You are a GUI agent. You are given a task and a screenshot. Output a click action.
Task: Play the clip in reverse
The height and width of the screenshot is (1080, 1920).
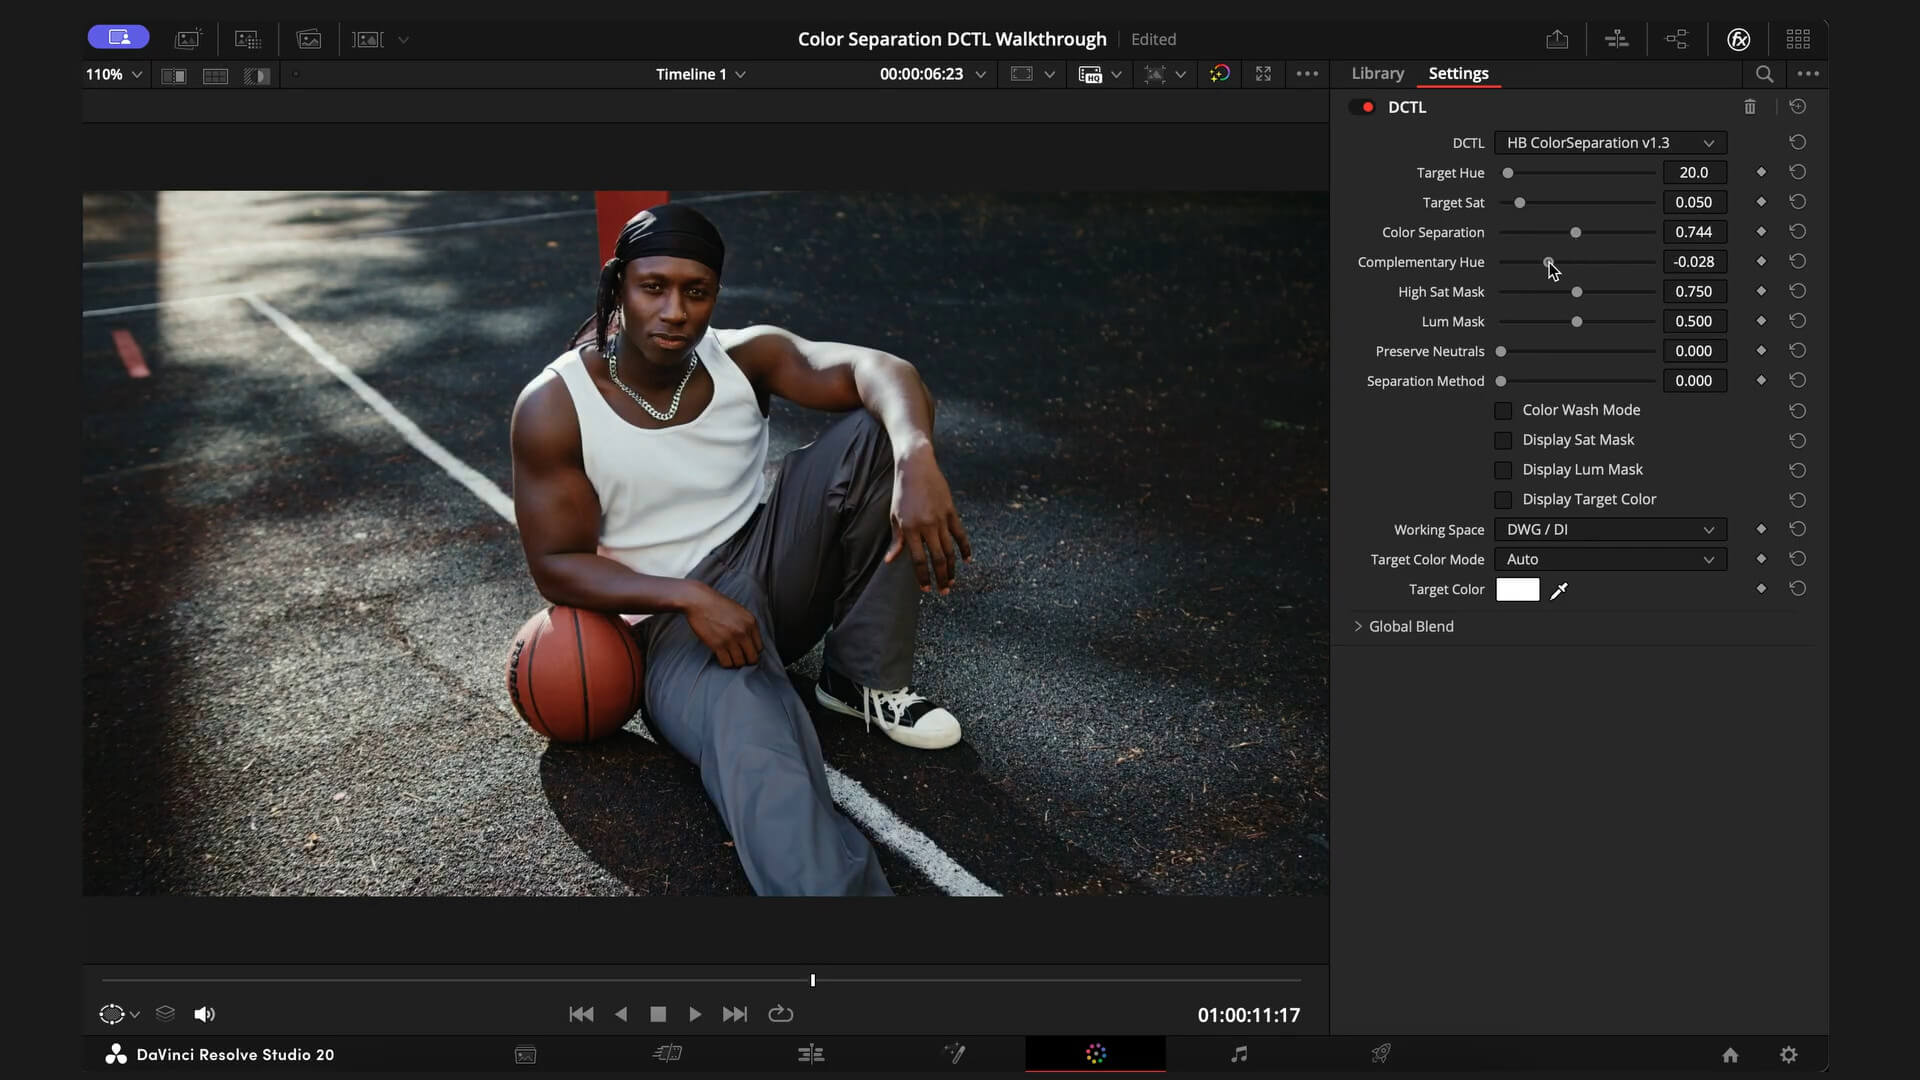point(621,1014)
